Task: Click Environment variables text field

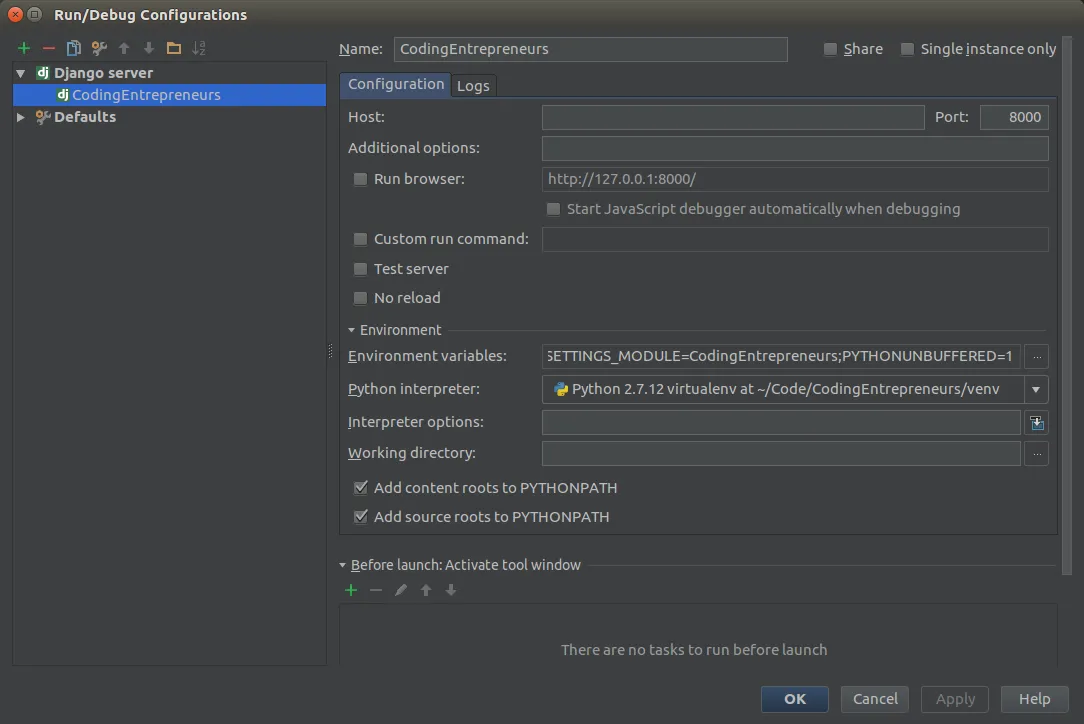Action: pos(781,356)
